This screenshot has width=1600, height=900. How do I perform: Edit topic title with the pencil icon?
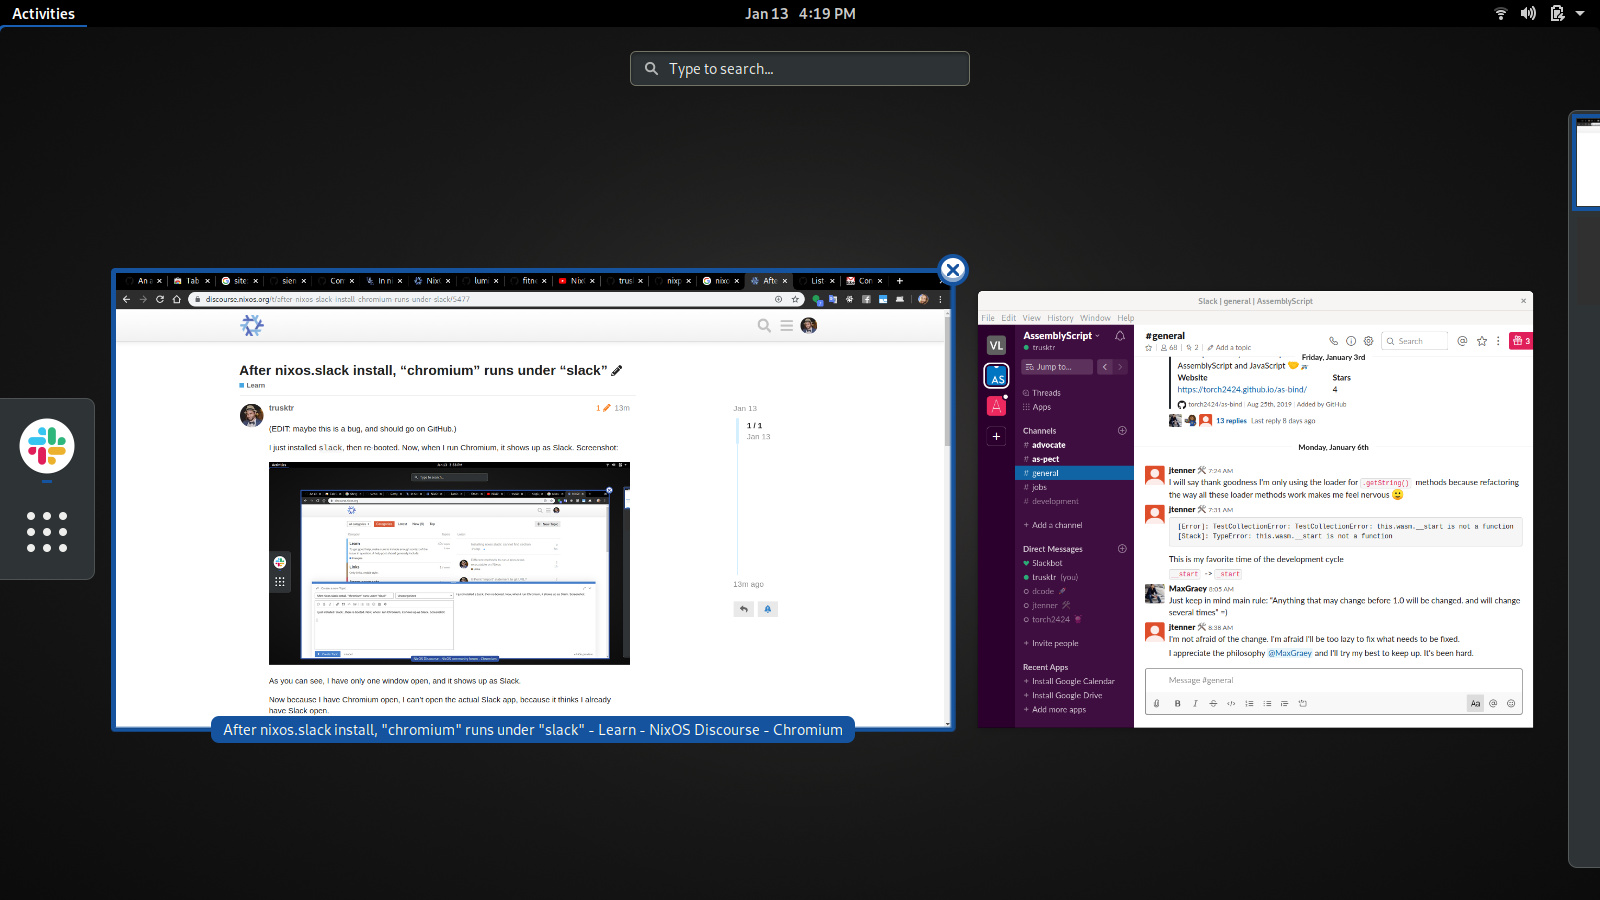click(x=617, y=370)
